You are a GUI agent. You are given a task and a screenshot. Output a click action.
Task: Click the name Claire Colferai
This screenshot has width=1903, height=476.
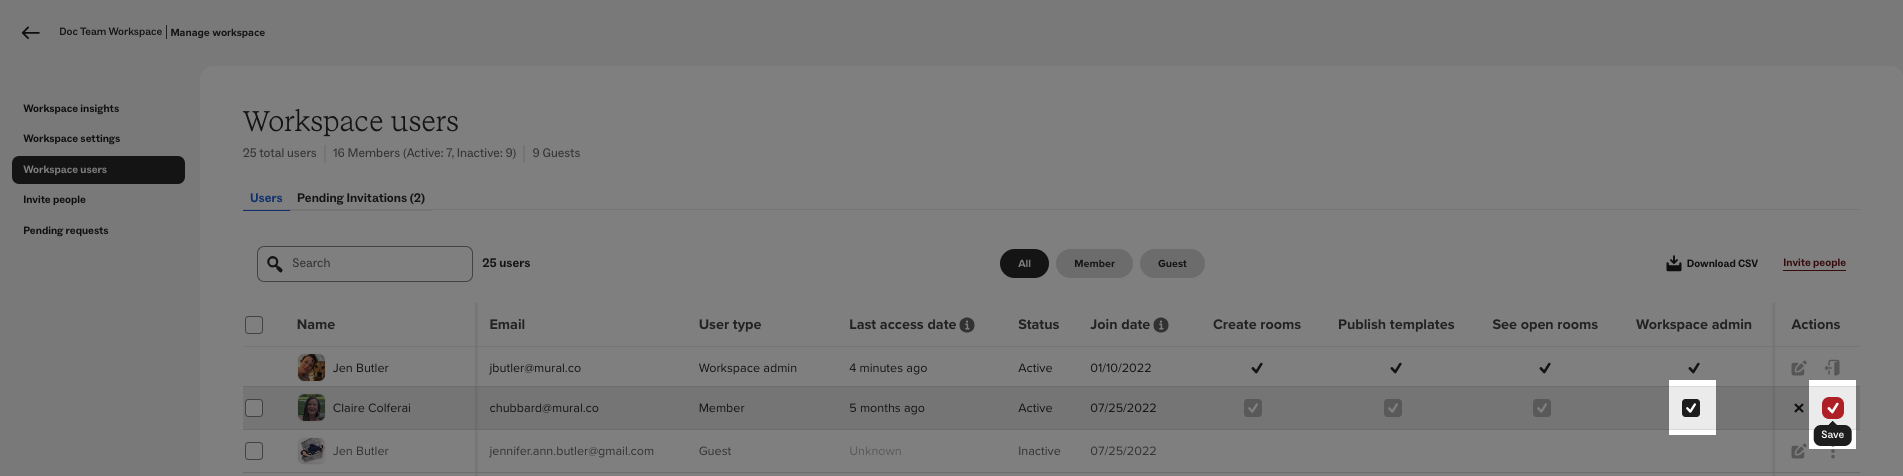tap(372, 408)
